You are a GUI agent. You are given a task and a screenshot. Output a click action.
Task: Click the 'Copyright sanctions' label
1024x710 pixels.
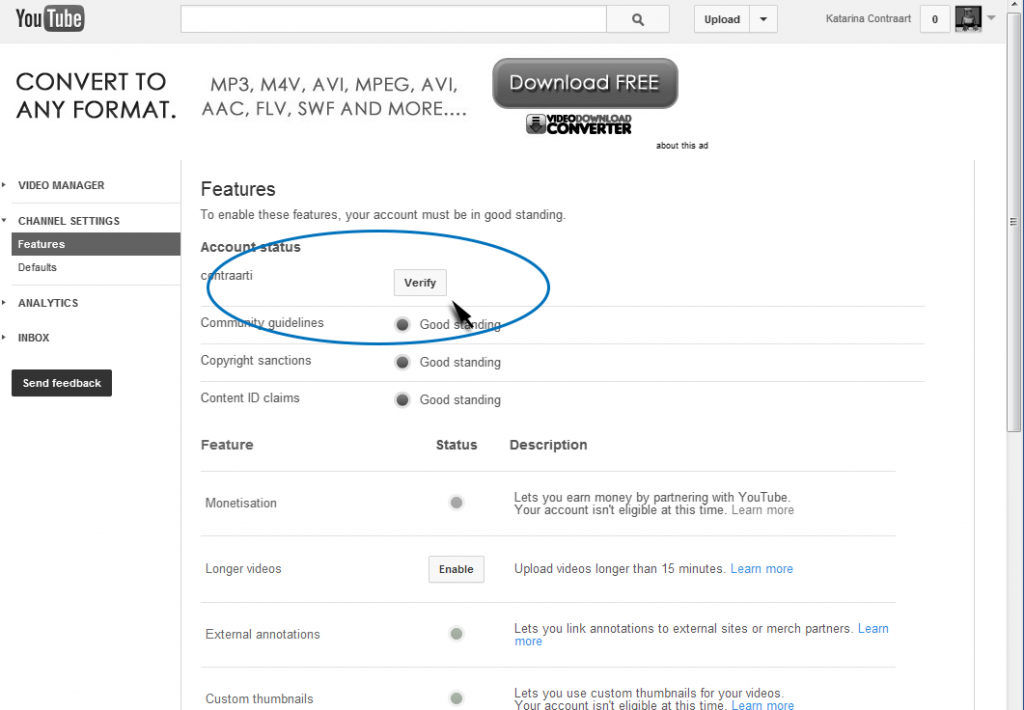point(256,361)
